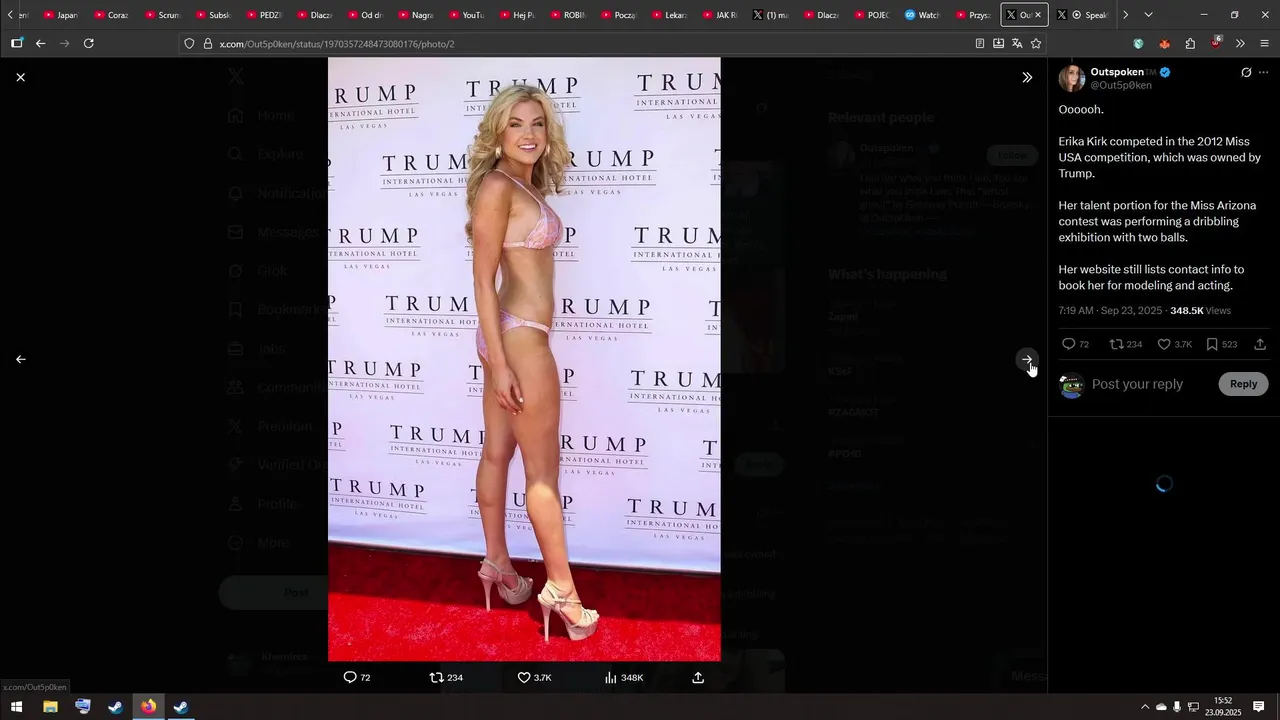This screenshot has height=720, width=1280.
Task: Click the site padlock icon
Action: [208, 44]
